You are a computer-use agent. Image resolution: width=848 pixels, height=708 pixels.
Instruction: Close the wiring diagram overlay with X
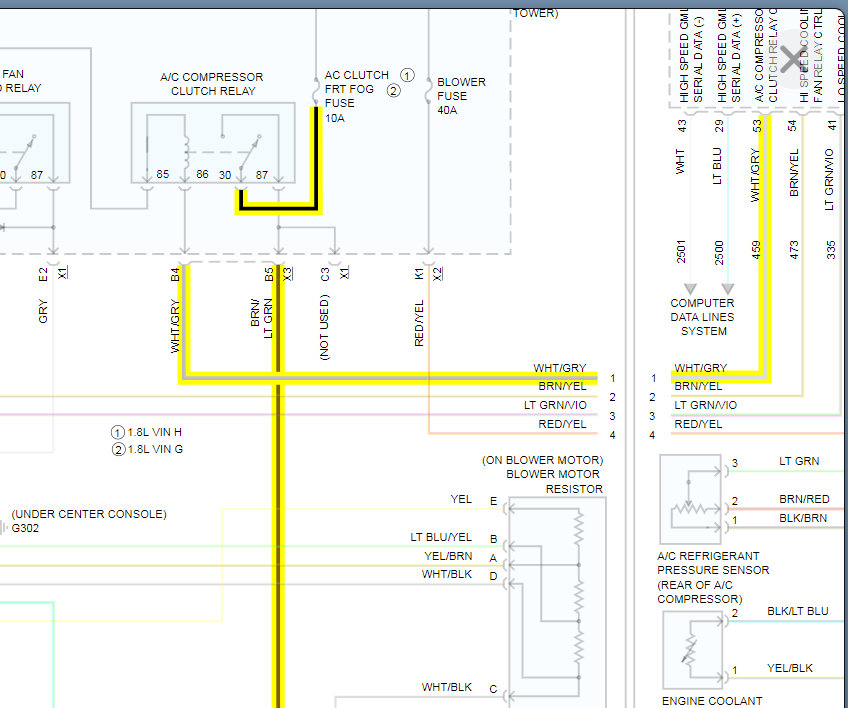click(x=793, y=59)
